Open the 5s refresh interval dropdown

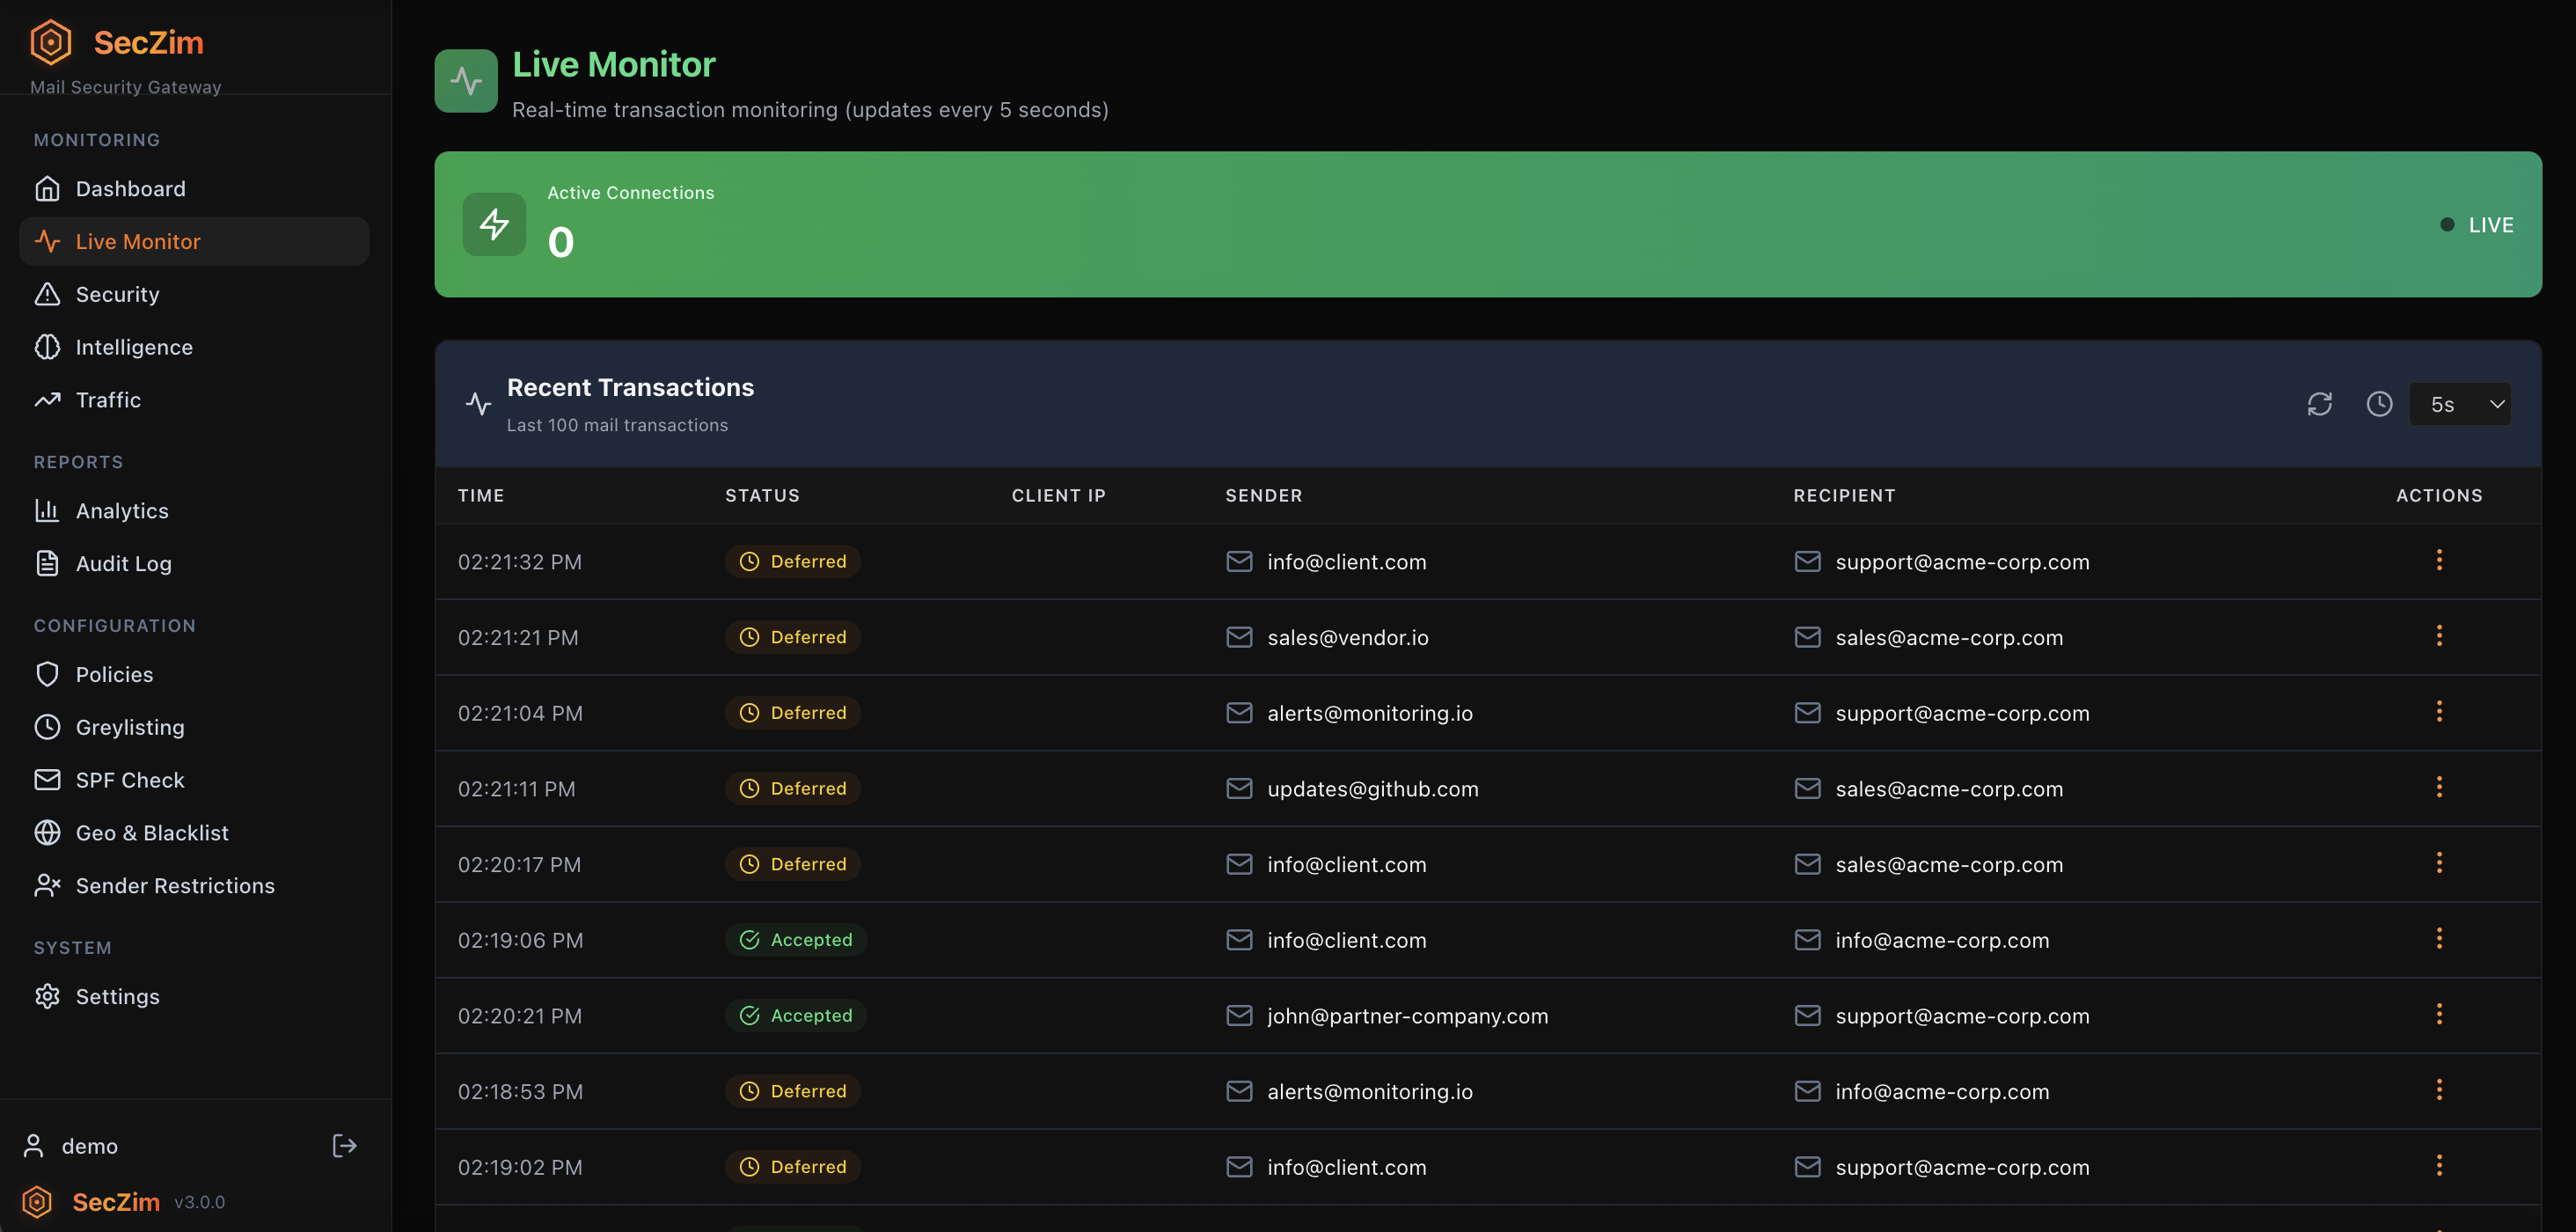[2460, 404]
